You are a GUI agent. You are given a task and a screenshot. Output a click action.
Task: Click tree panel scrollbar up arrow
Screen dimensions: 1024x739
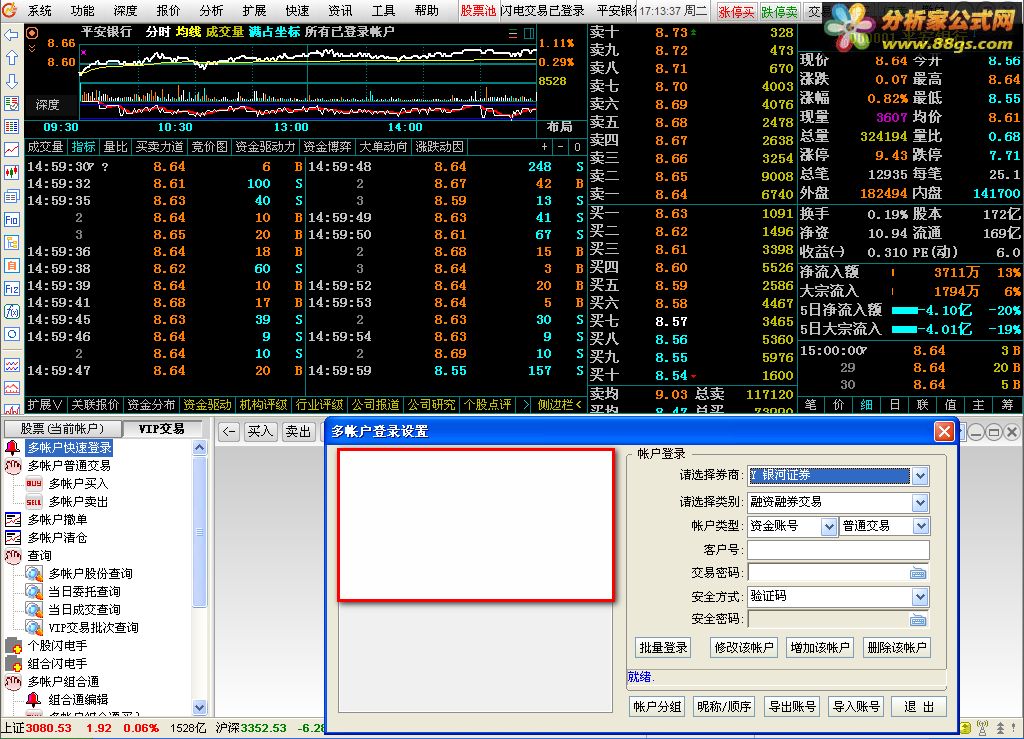point(200,447)
